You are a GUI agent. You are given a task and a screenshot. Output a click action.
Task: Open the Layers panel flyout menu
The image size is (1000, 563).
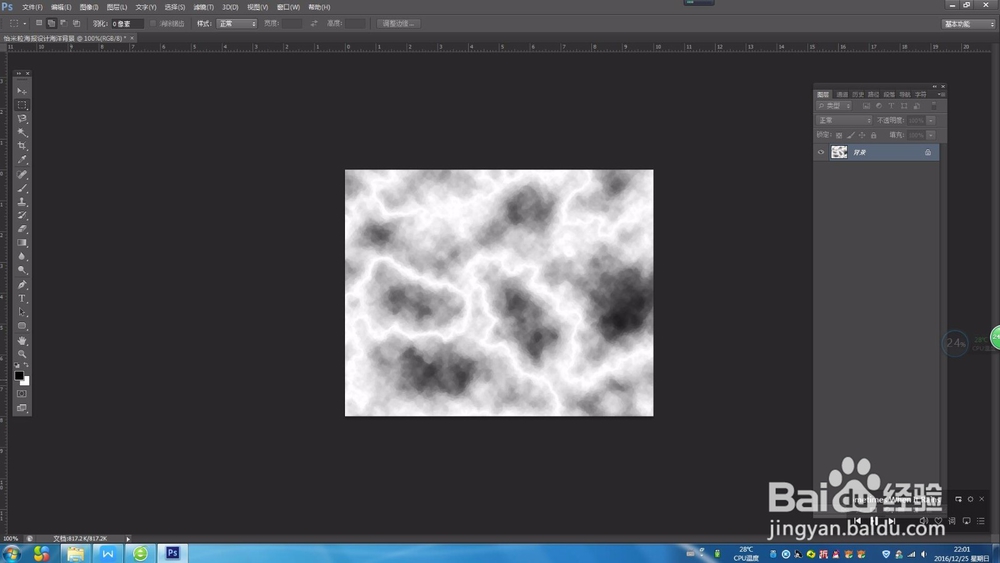[x=941, y=94]
